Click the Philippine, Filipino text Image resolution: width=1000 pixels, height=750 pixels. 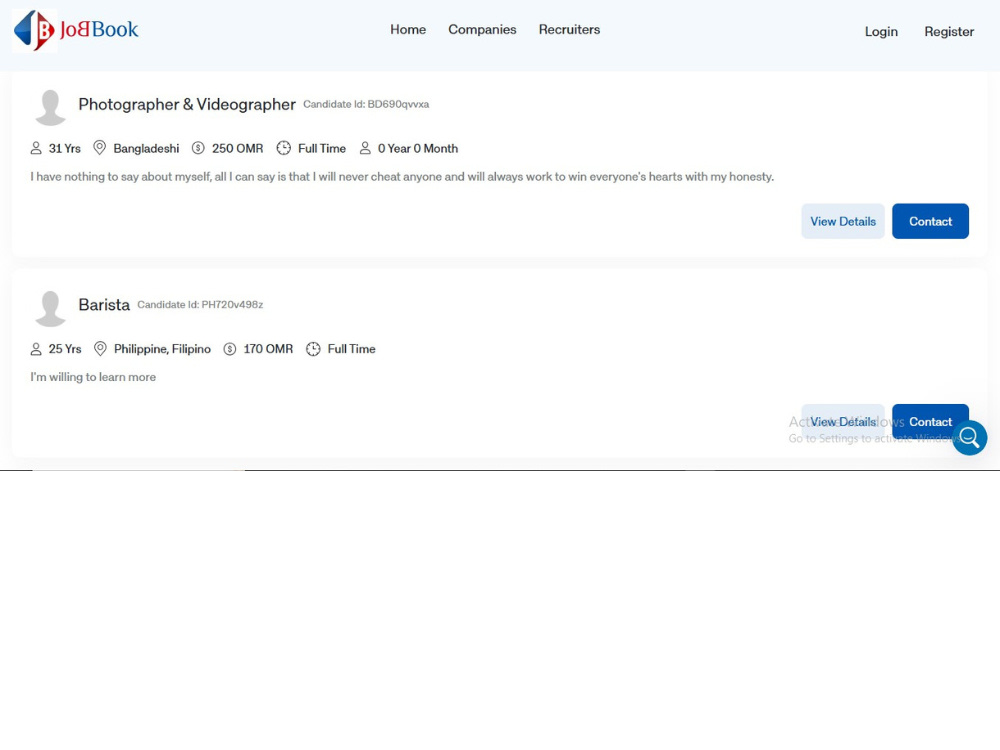[x=162, y=349]
